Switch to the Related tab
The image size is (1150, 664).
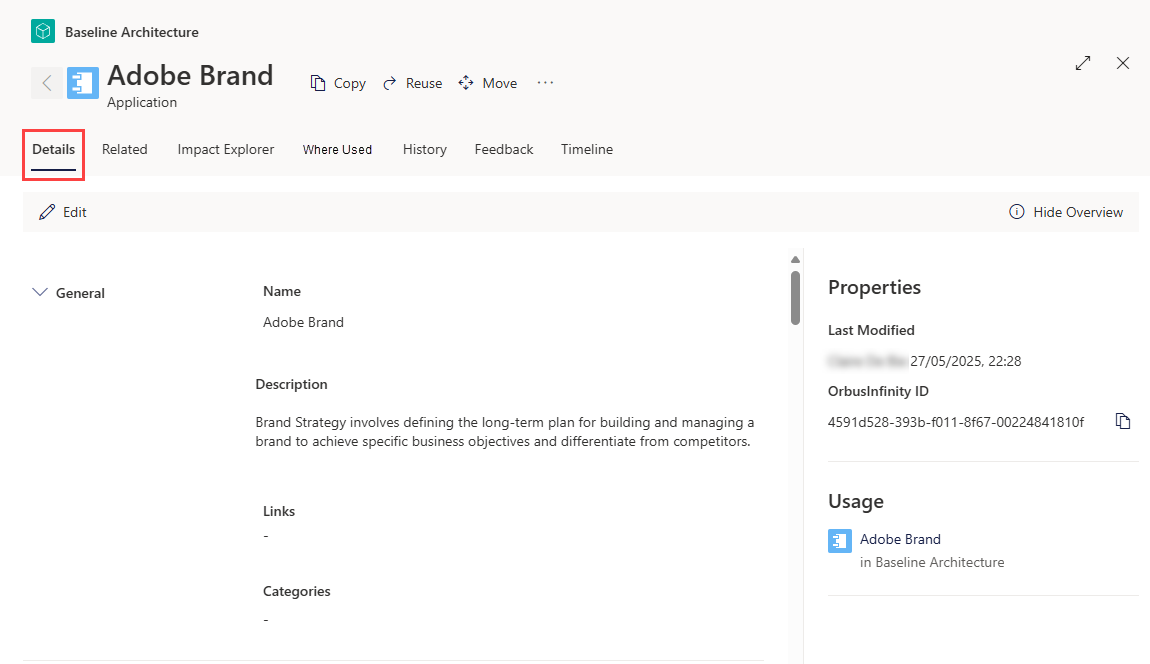pos(125,149)
